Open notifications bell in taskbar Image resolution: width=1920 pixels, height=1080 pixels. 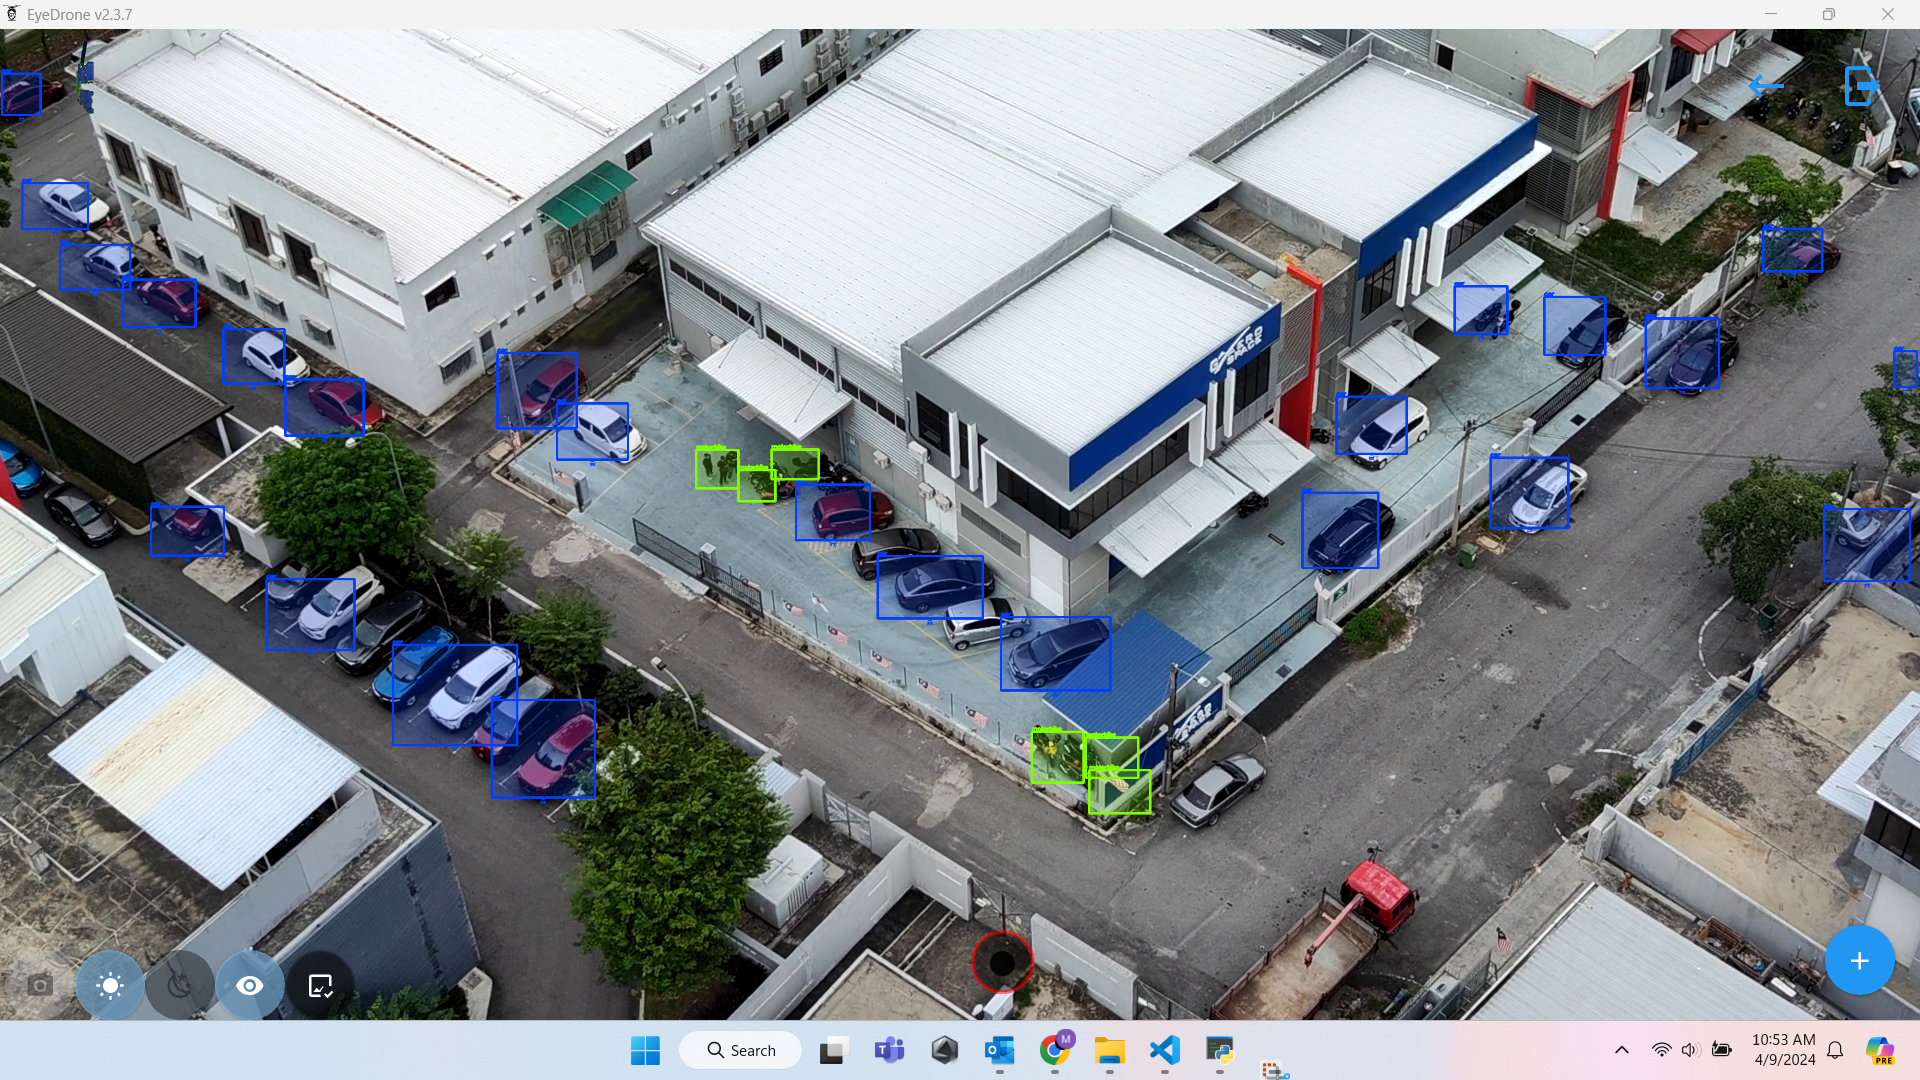click(x=1835, y=1050)
